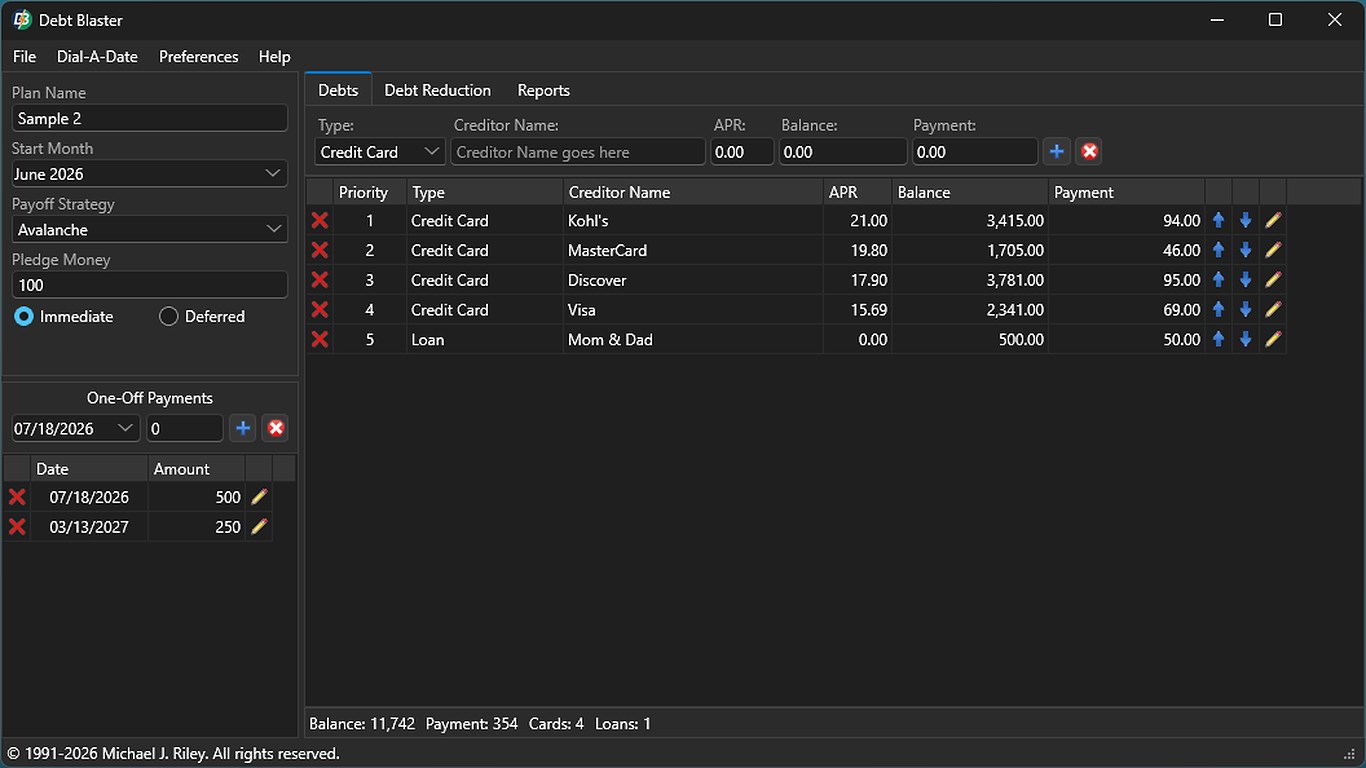The height and width of the screenshot is (768, 1366).
Task: Move Mom & Dad loan up
Action: pos(1219,340)
